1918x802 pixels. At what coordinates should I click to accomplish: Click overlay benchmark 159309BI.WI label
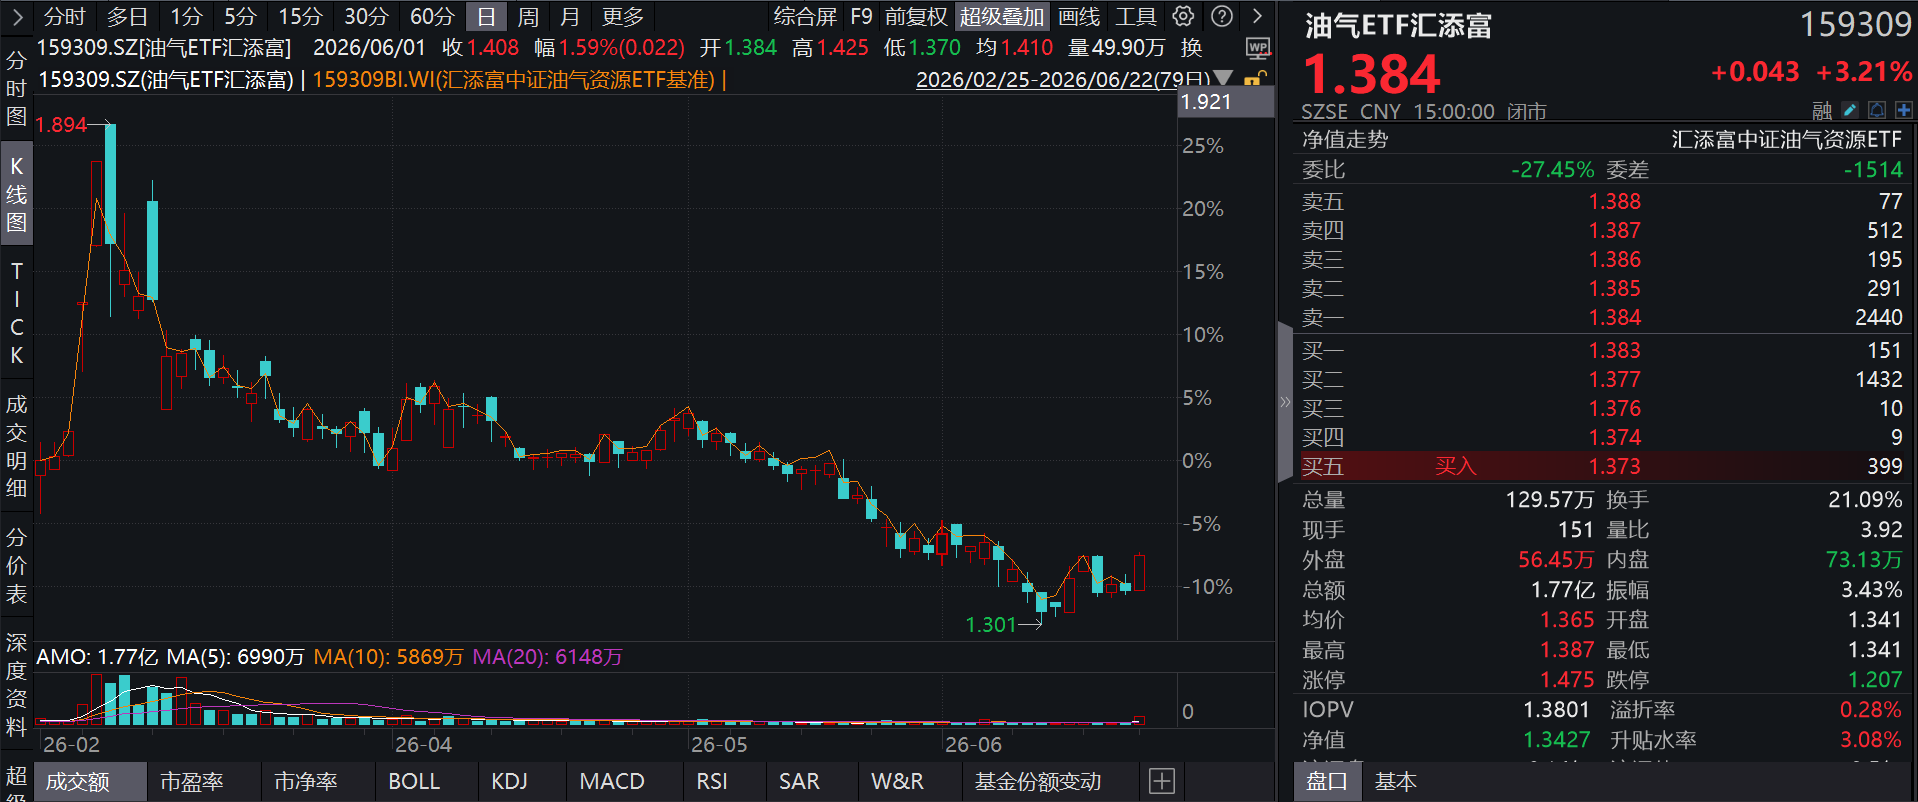click(514, 79)
